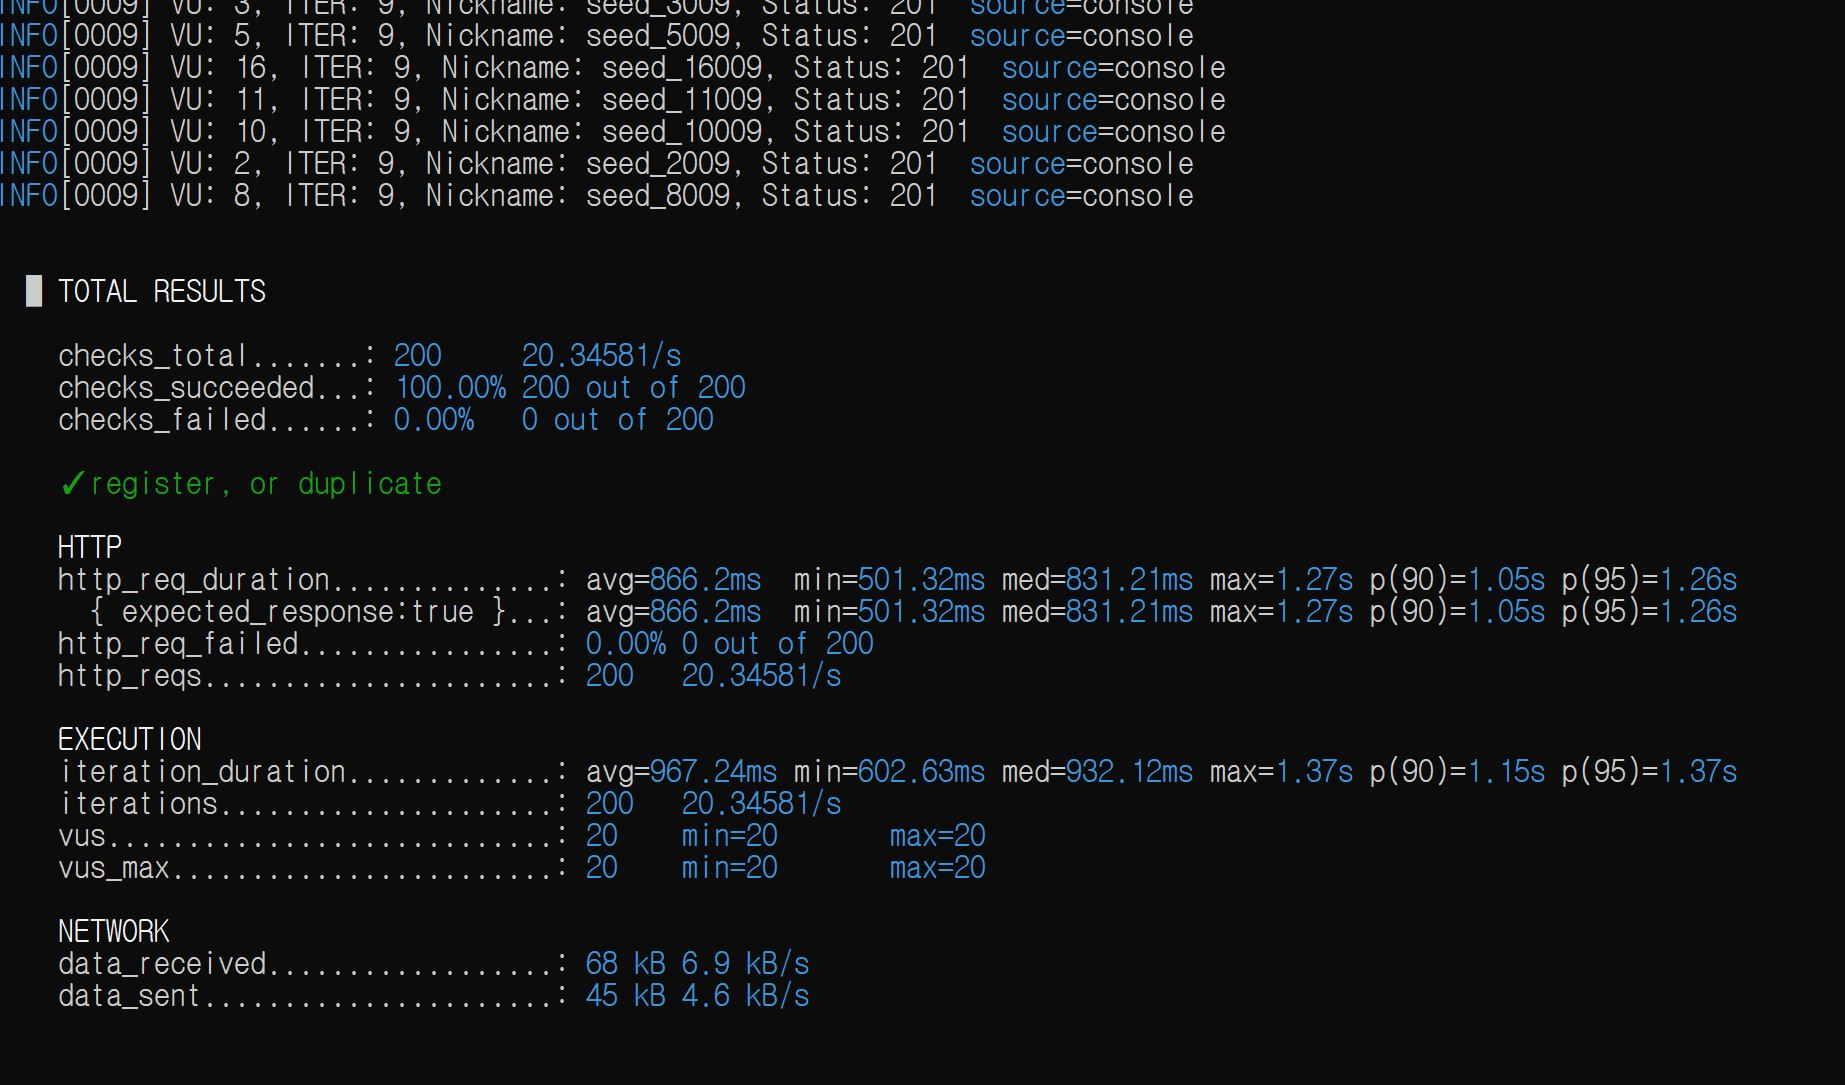Click the http_req_duration metric label
The width and height of the screenshot is (1845, 1085).
(x=194, y=580)
